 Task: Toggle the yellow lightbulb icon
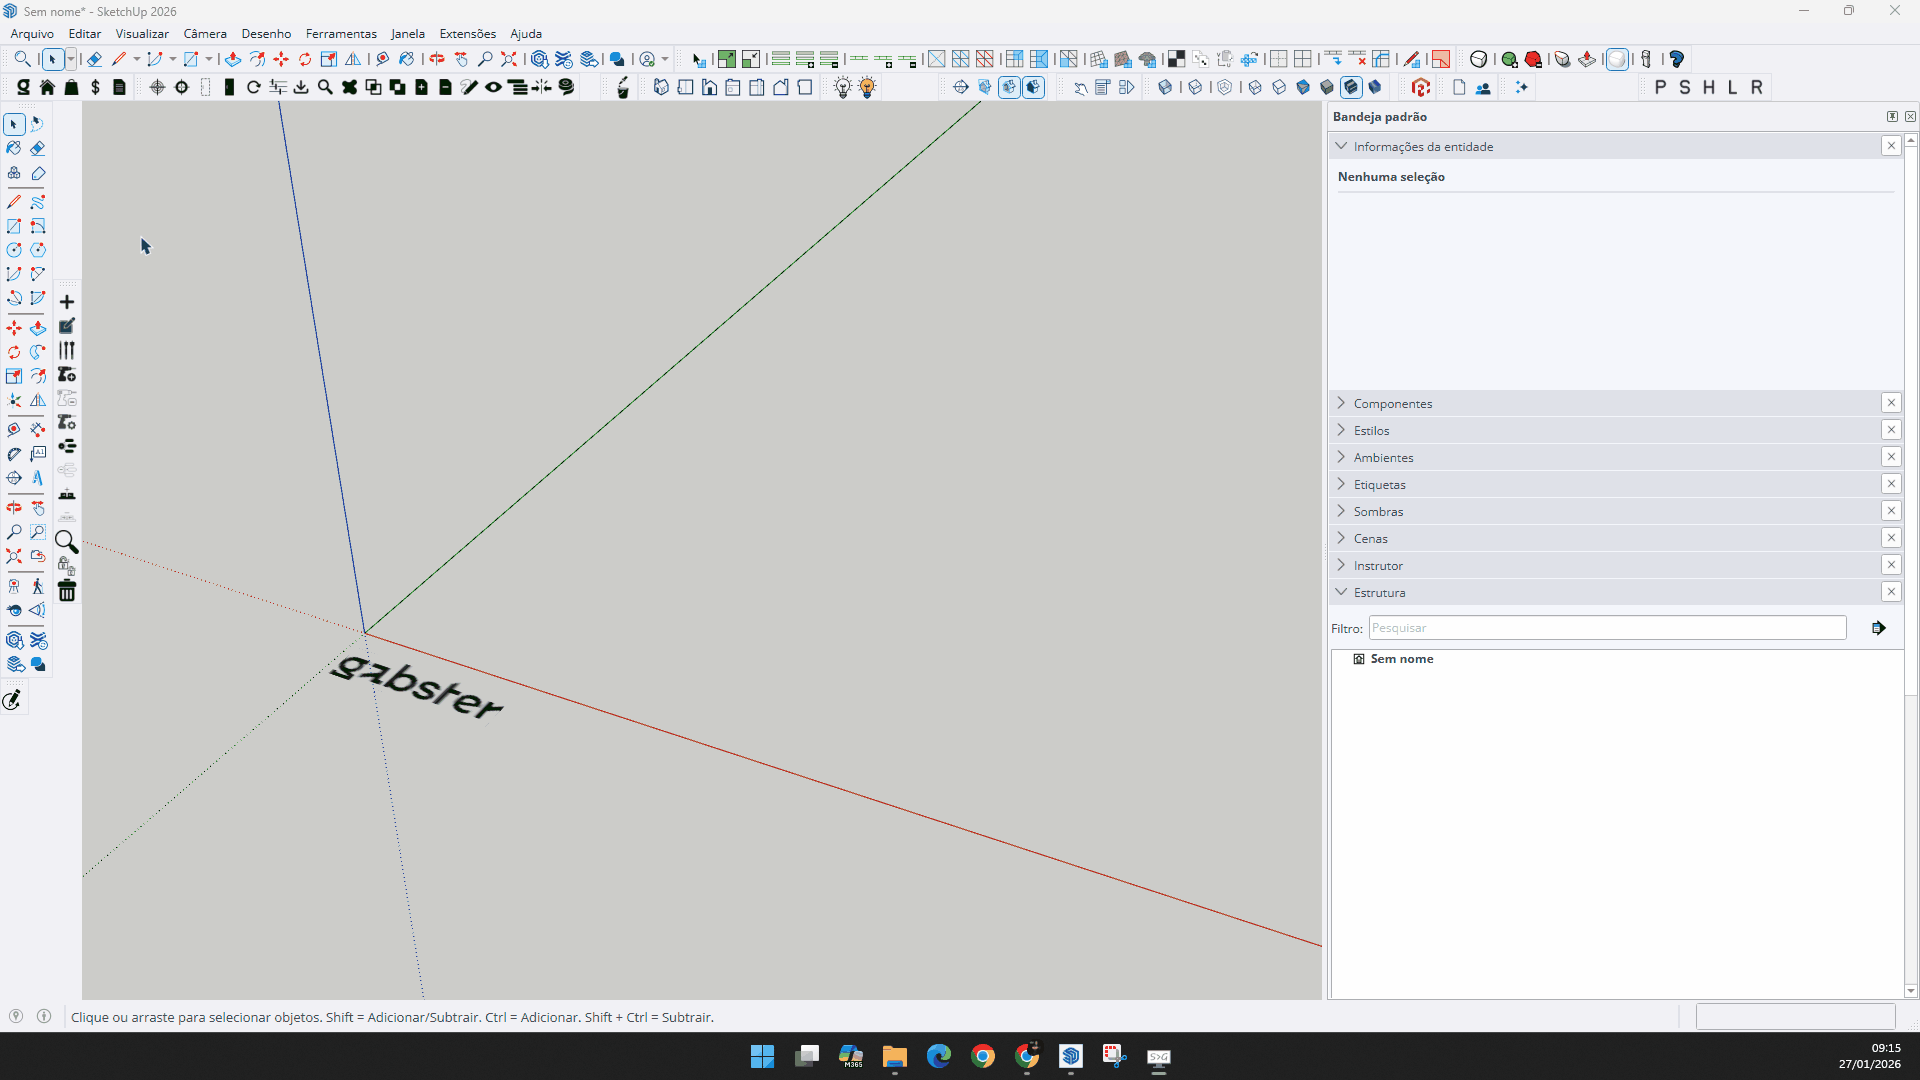(867, 88)
